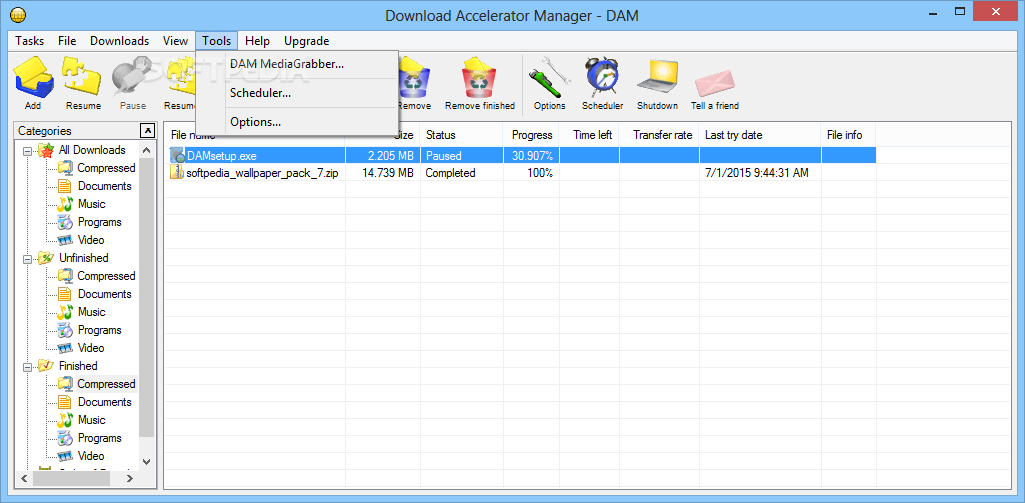Click the 30.907% progress cell

531,156
